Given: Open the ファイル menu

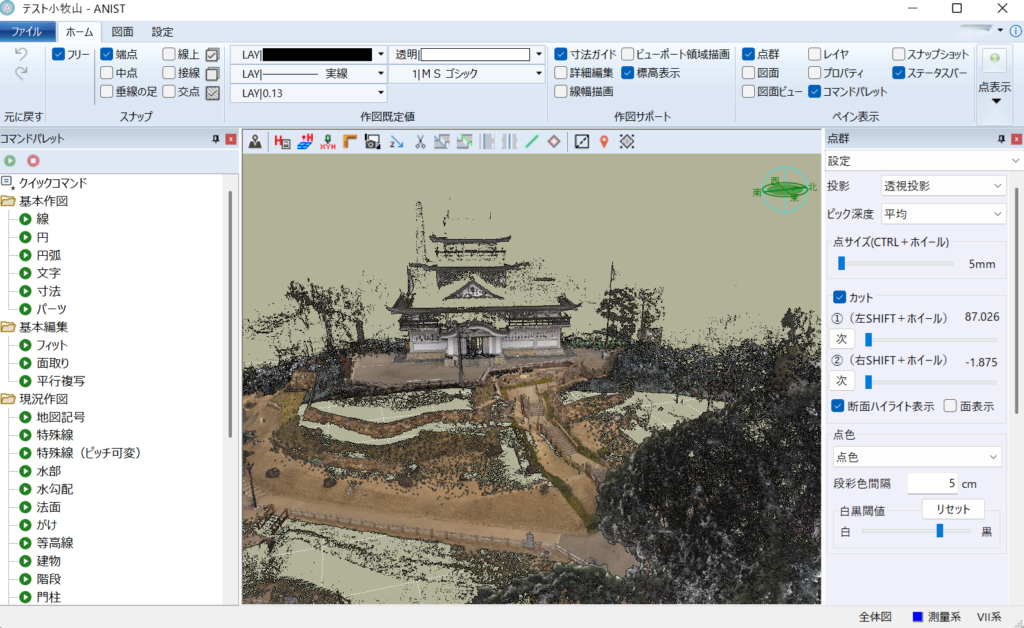Looking at the screenshot, I should click(26, 32).
